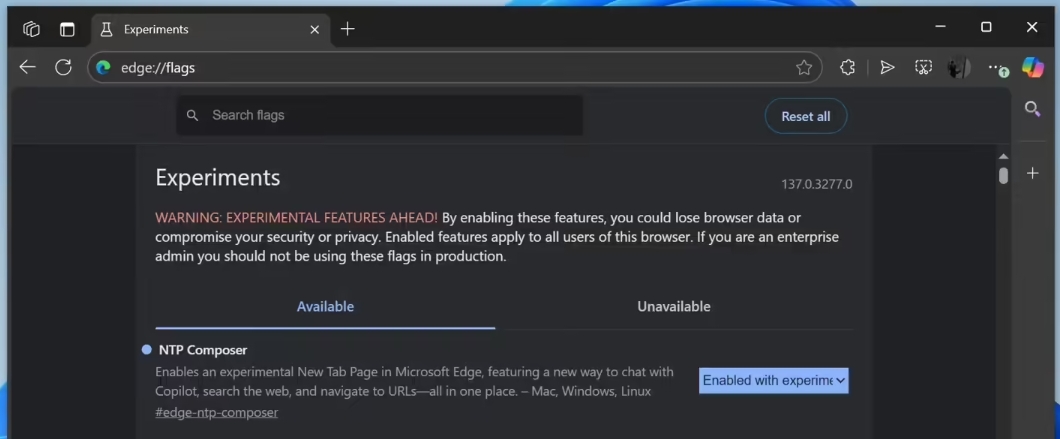The height and width of the screenshot is (439, 1060).
Task: Click the page scrollbar thumb
Action: [x=1003, y=176]
